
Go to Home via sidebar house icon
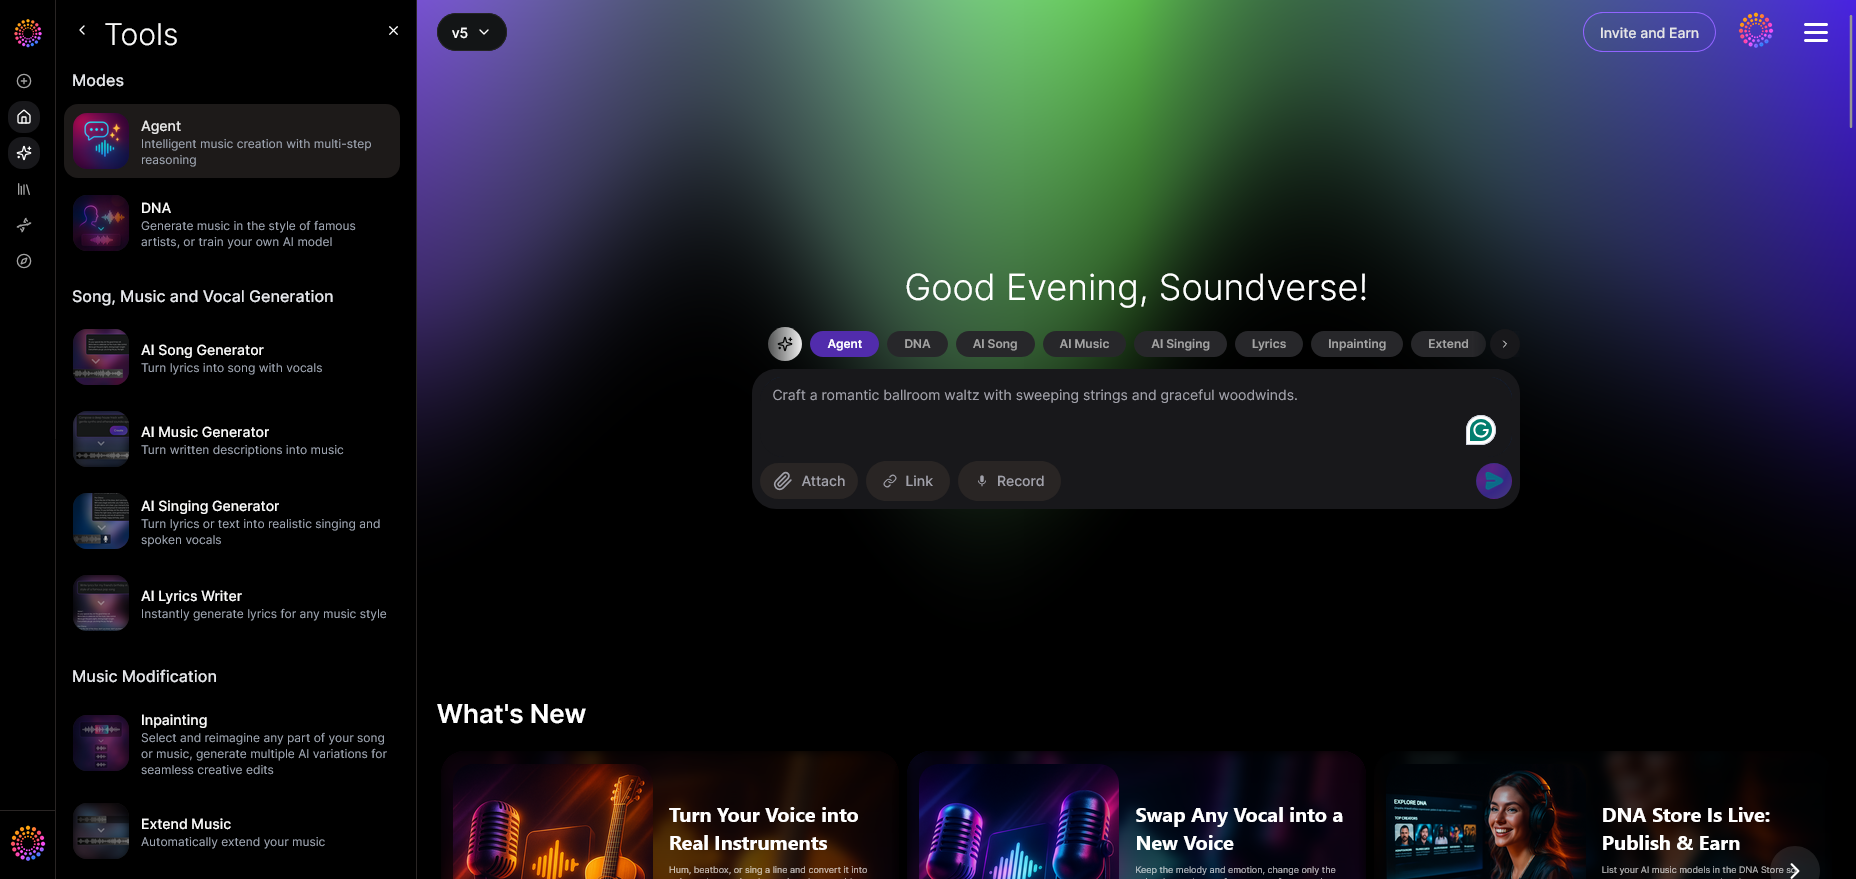(x=24, y=117)
